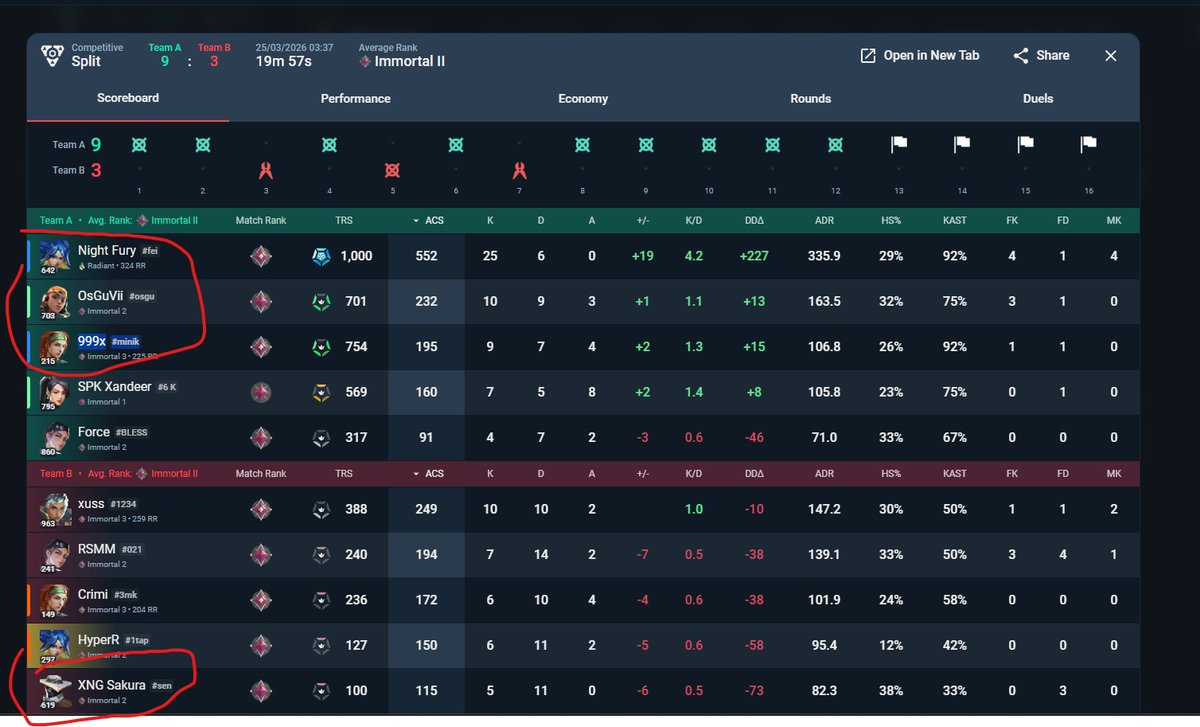
Task: Open HyperR player name link
Action: click(x=100, y=639)
